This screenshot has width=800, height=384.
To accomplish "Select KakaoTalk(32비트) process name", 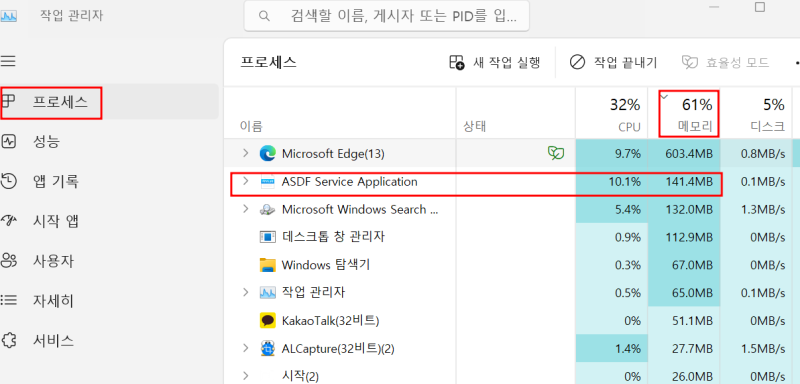I will click(x=330, y=321).
